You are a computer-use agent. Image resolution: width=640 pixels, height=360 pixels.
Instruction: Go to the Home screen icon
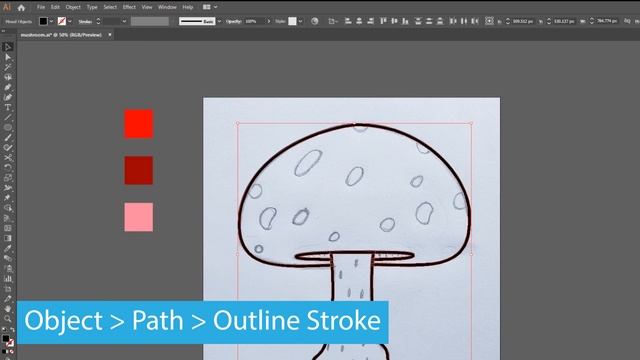tap(21, 7)
